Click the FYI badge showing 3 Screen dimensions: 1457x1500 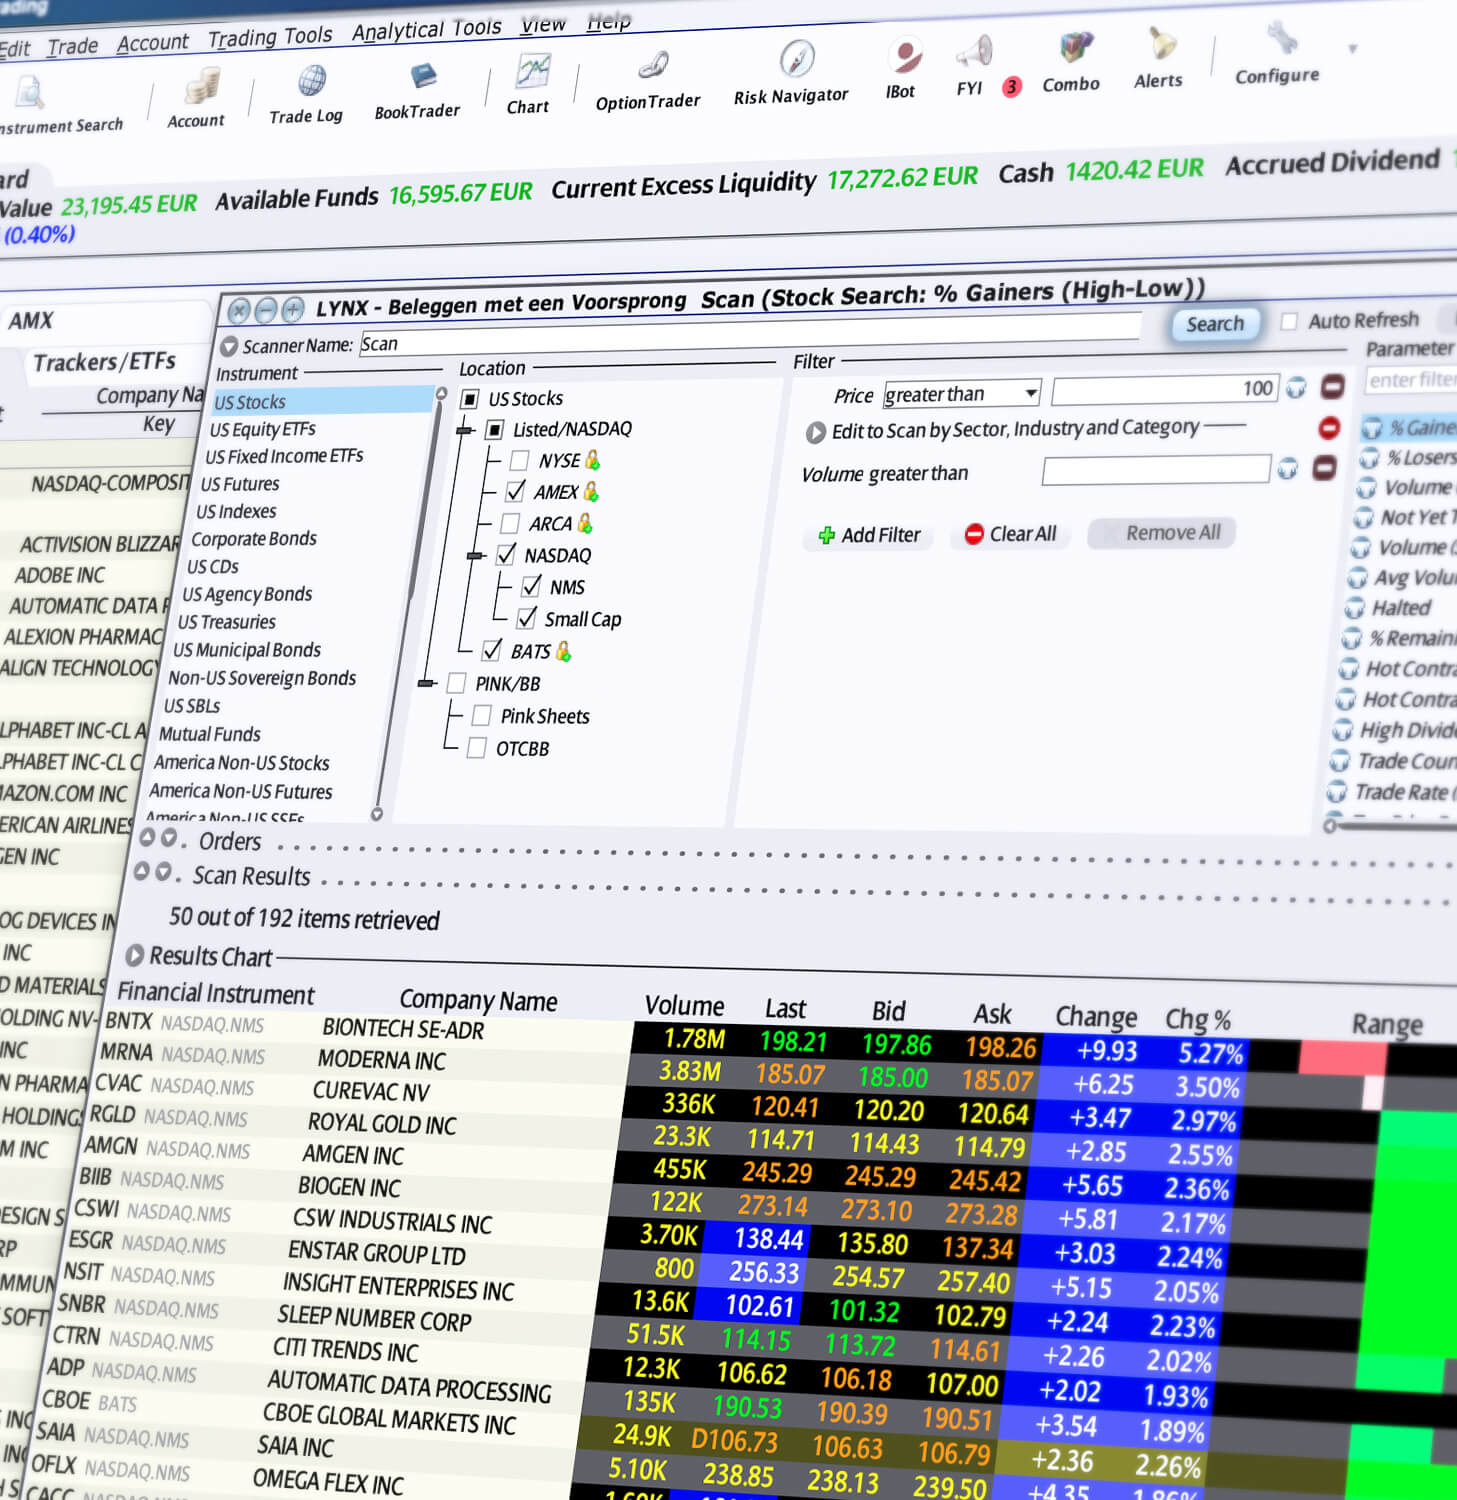1012,86
